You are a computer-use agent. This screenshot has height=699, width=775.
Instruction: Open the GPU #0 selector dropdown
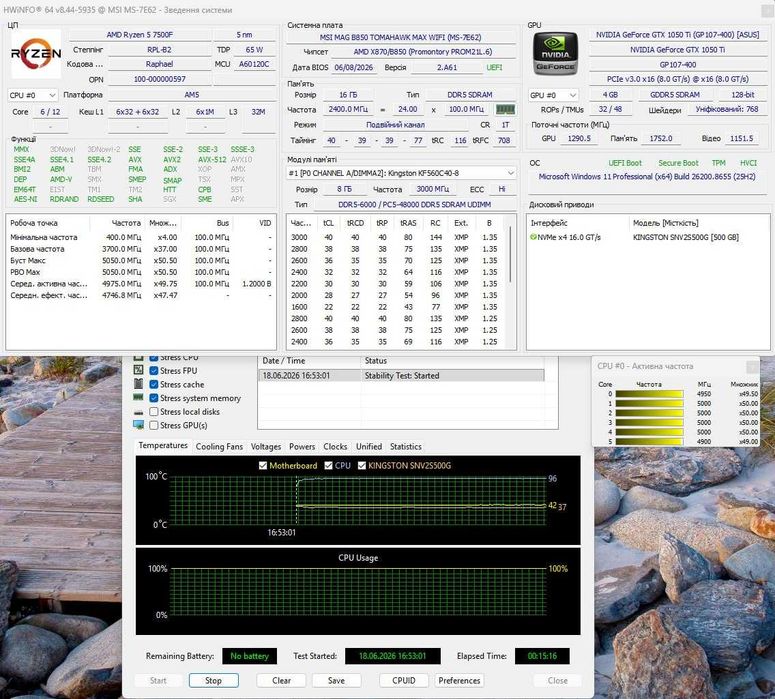(x=553, y=95)
